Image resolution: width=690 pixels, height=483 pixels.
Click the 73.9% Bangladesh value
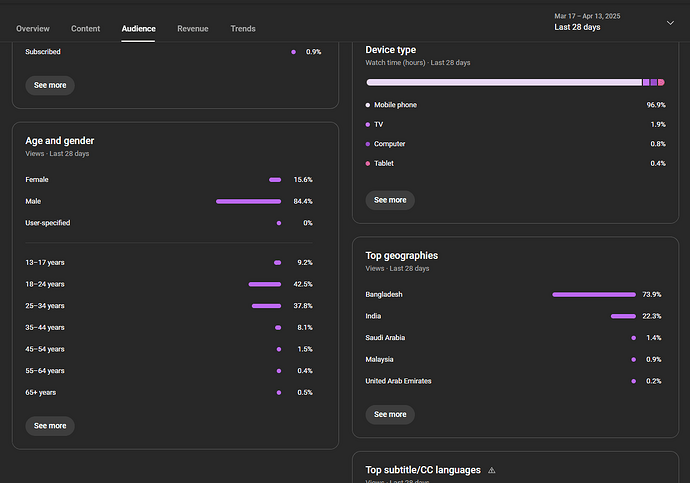[652, 294]
